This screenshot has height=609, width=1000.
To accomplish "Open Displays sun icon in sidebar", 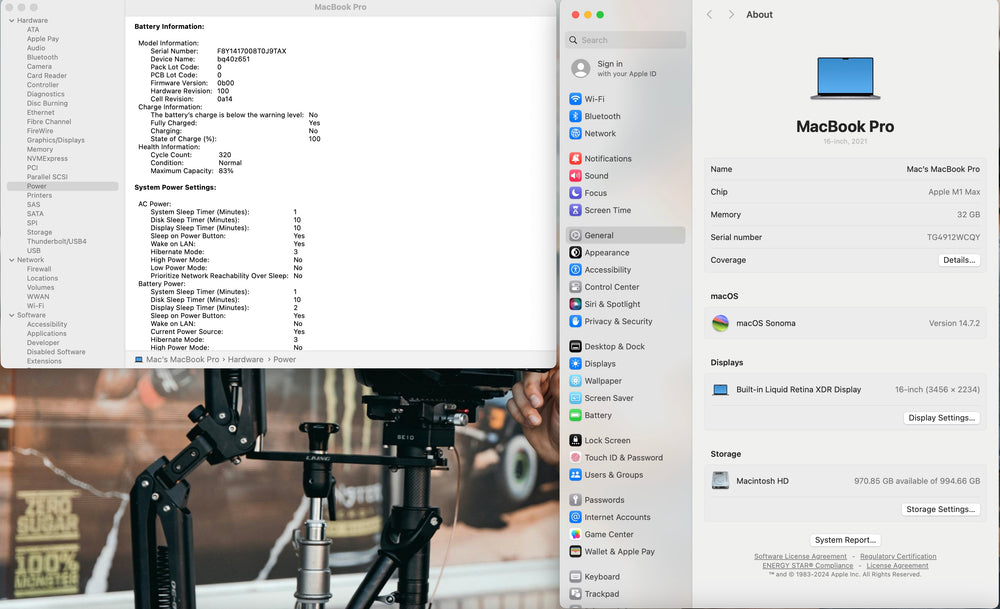I will pyautogui.click(x=575, y=363).
